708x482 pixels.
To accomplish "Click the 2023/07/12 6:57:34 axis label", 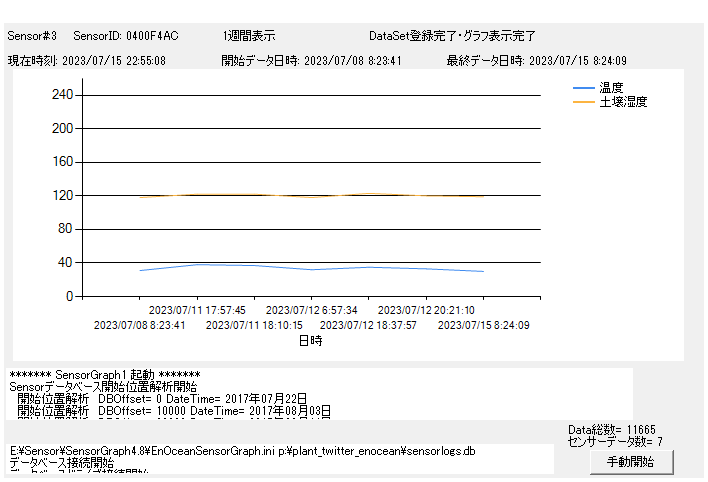I will coord(311,310).
